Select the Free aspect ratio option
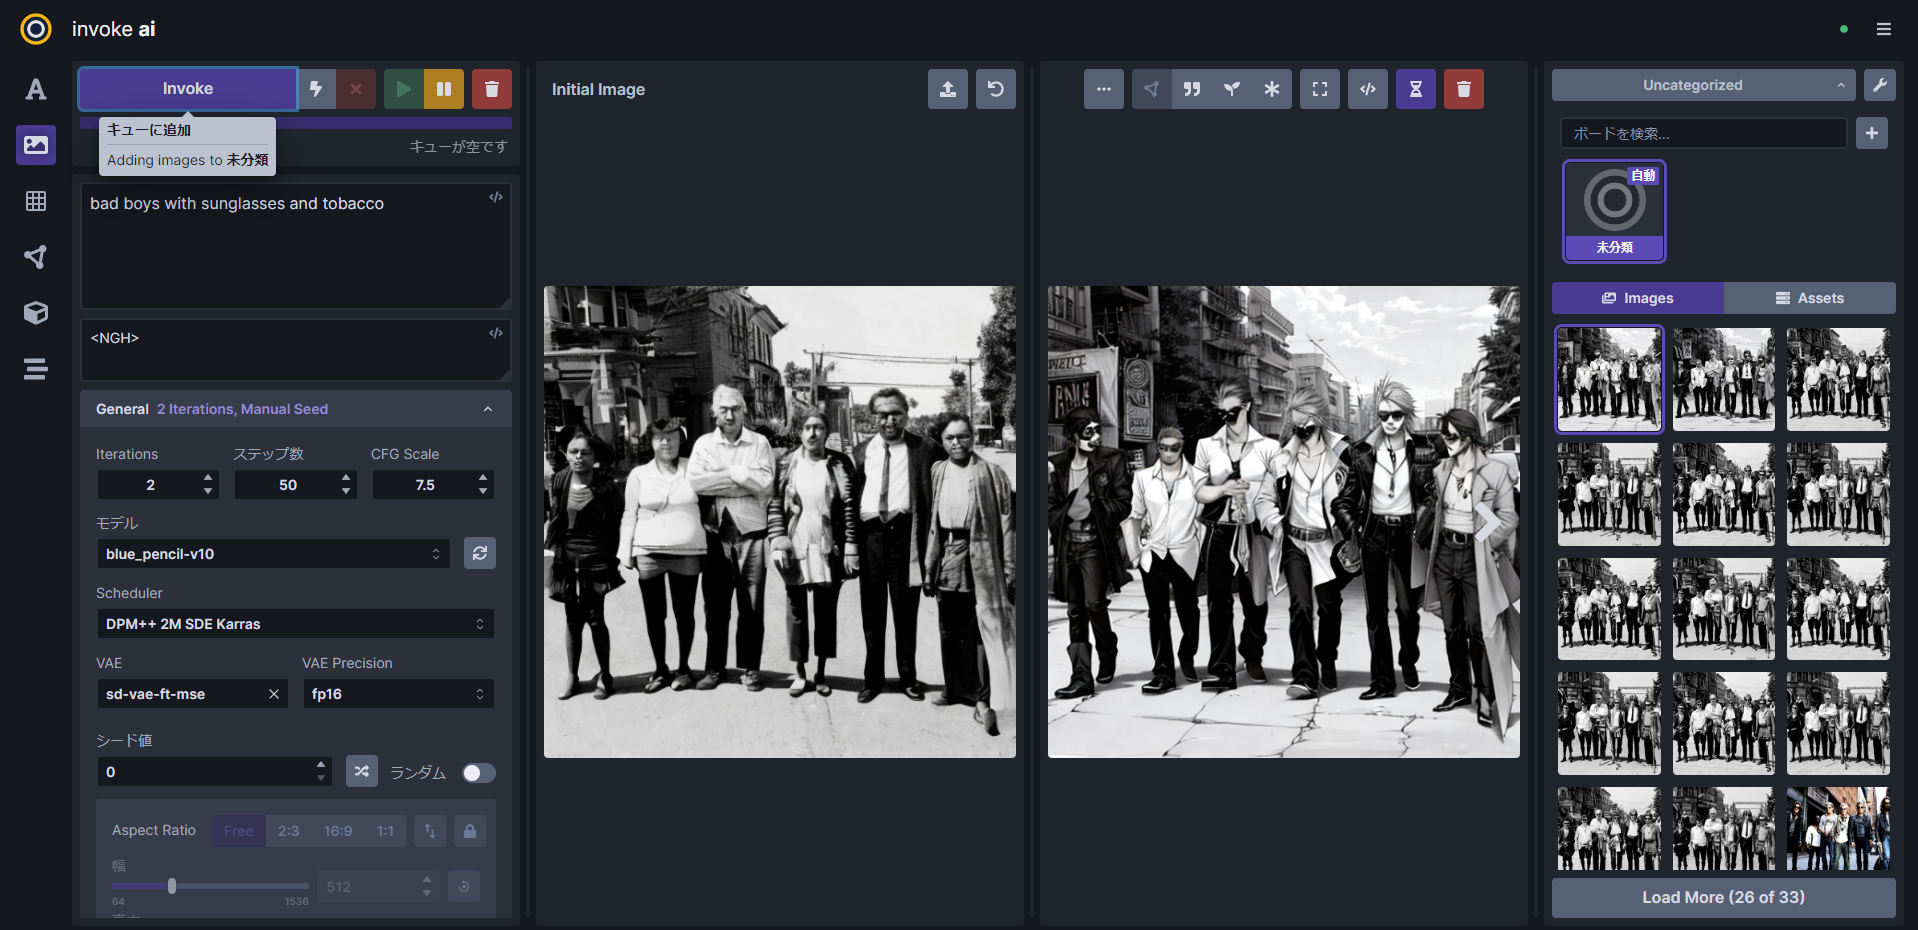The height and width of the screenshot is (930, 1918). click(239, 831)
